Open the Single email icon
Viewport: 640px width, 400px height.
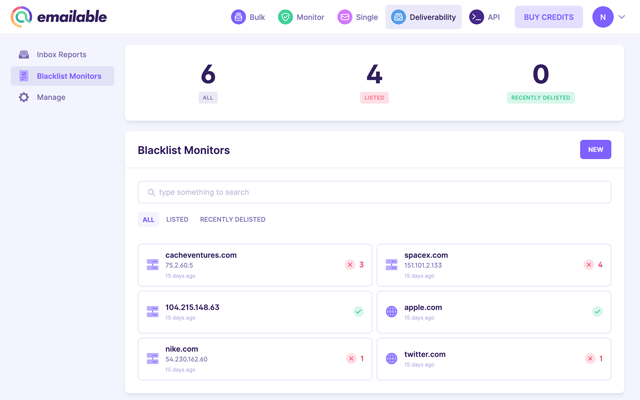pos(344,17)
